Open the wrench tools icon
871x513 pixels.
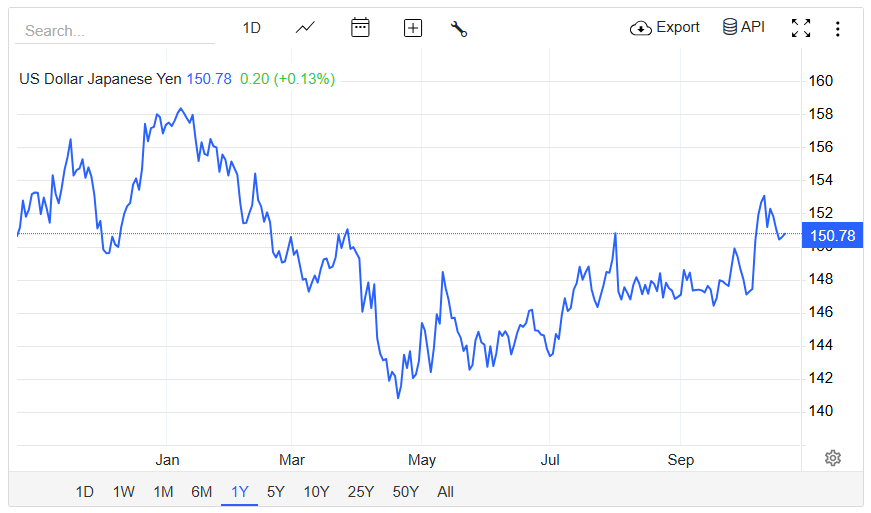(459, 28)
